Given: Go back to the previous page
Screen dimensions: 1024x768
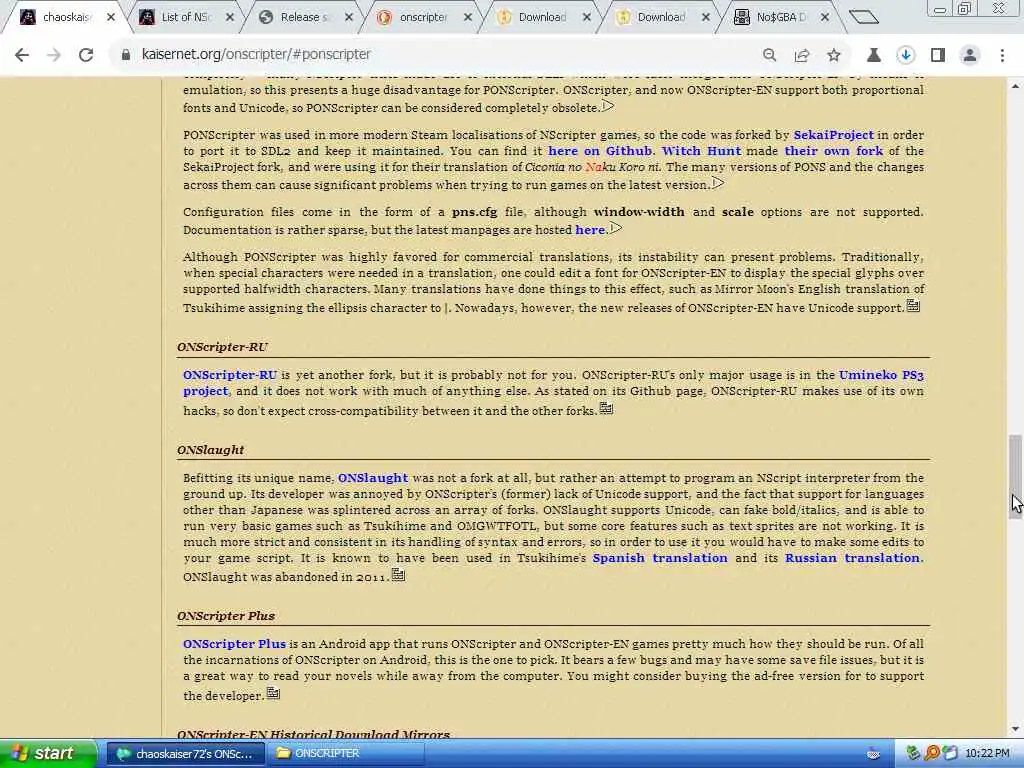Looking at the screenshot, I should [22, 55].
